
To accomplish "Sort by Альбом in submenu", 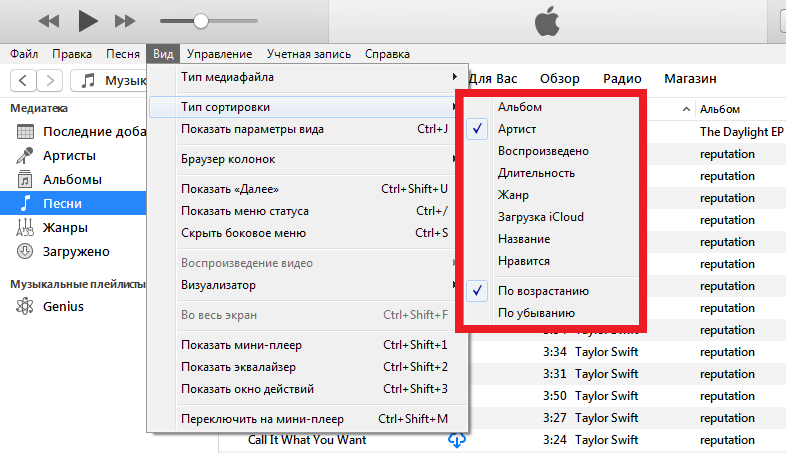I will pos(520,107).
